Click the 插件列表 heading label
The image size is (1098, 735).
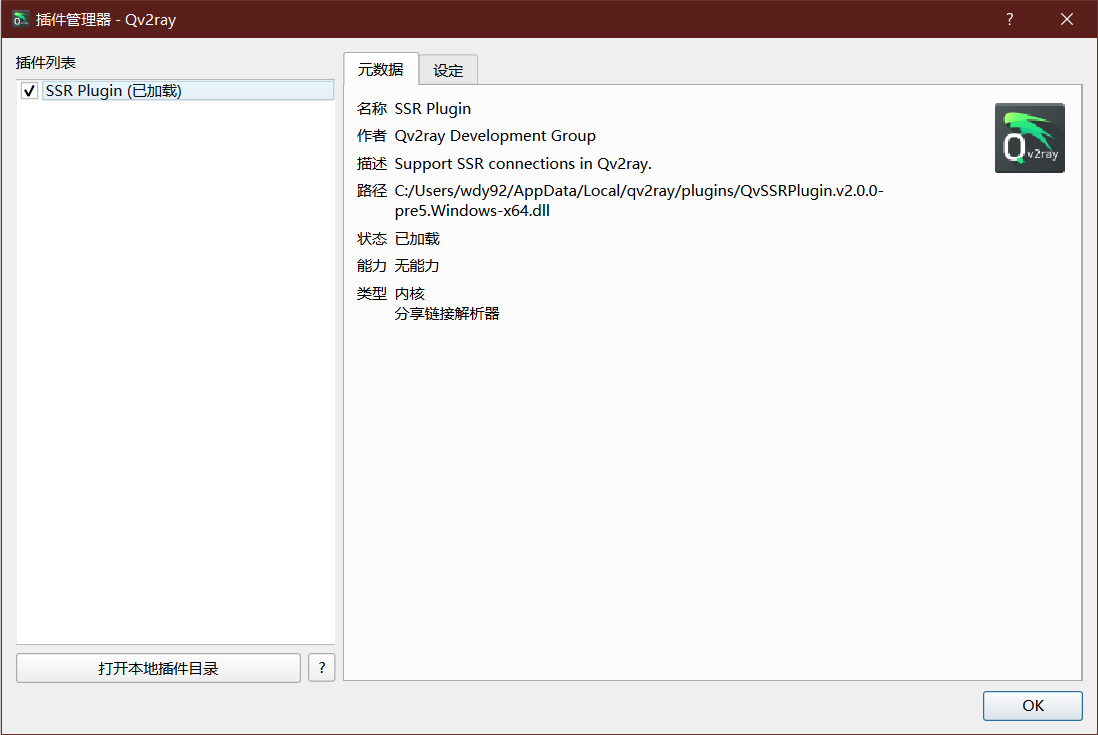(x=46, y=63)
